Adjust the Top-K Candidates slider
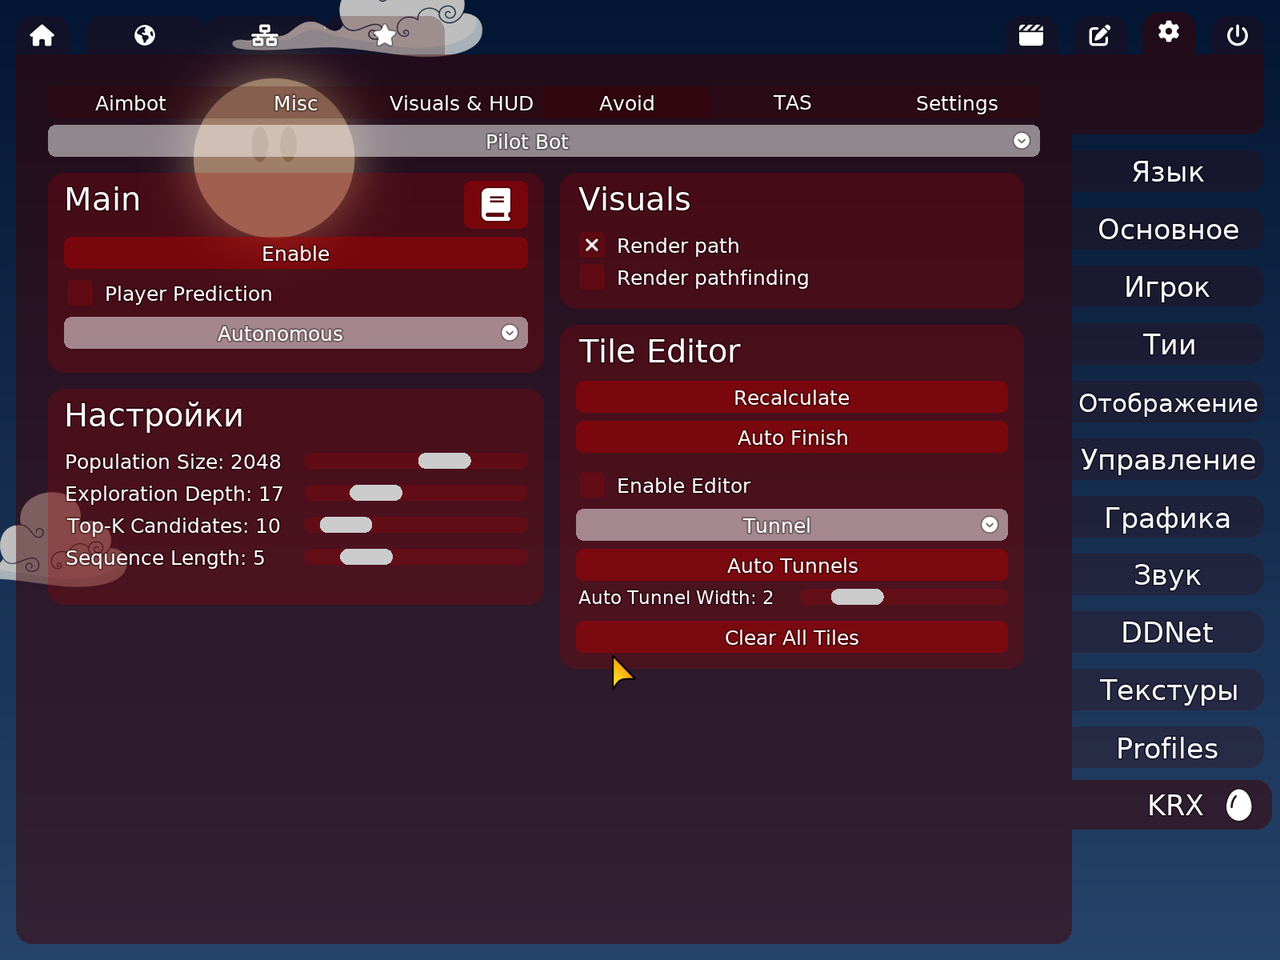Image resolution: width=1280 pixels, height=960 pixels. coord(416,525)
